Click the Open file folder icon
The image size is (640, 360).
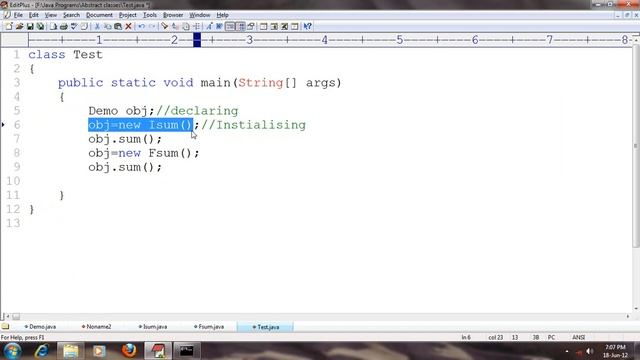point(19,27)
